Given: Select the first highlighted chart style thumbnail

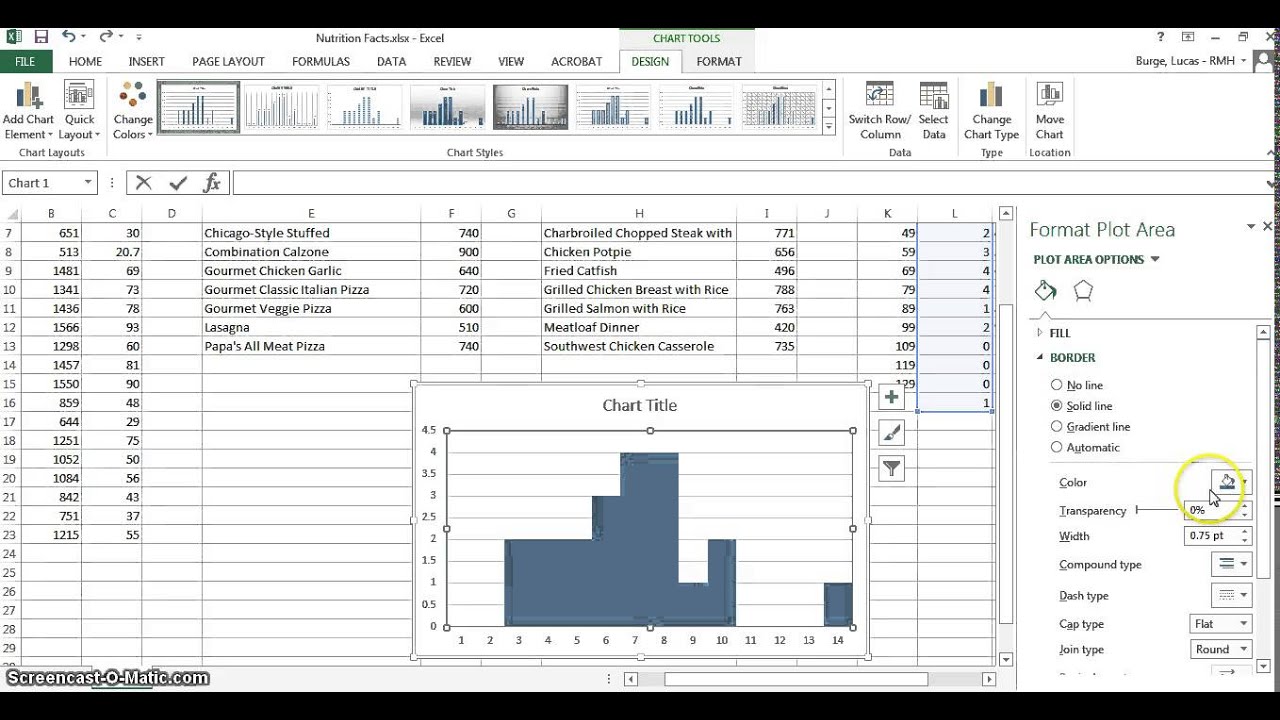Looking at the screenshot, I should pos(198,107).
